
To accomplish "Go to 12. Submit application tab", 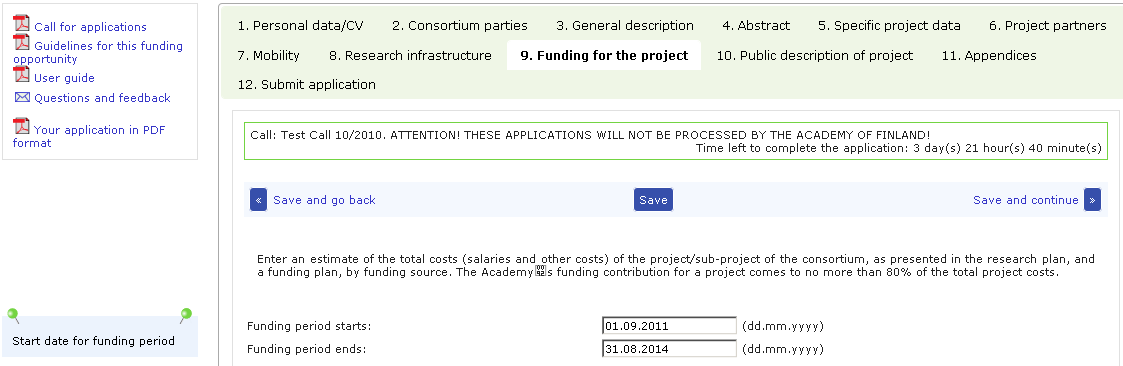I will point(307,85).
